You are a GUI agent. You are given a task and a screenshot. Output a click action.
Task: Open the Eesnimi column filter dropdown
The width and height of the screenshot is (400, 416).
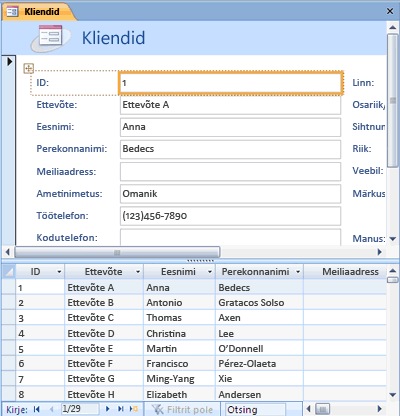coord(210,272)
